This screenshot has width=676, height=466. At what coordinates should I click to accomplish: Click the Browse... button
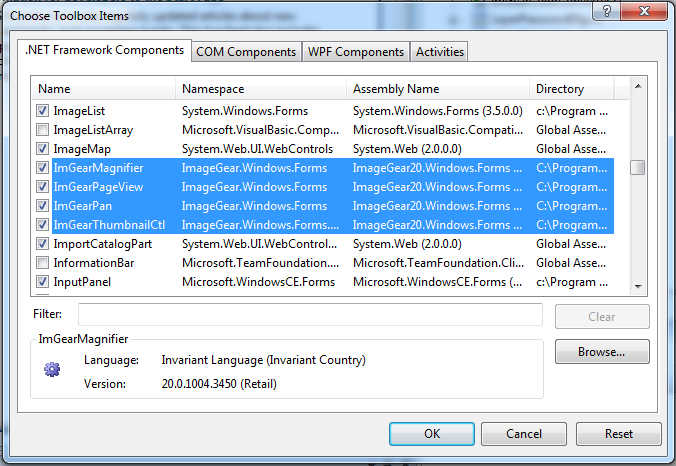click(x=602, y=352)
